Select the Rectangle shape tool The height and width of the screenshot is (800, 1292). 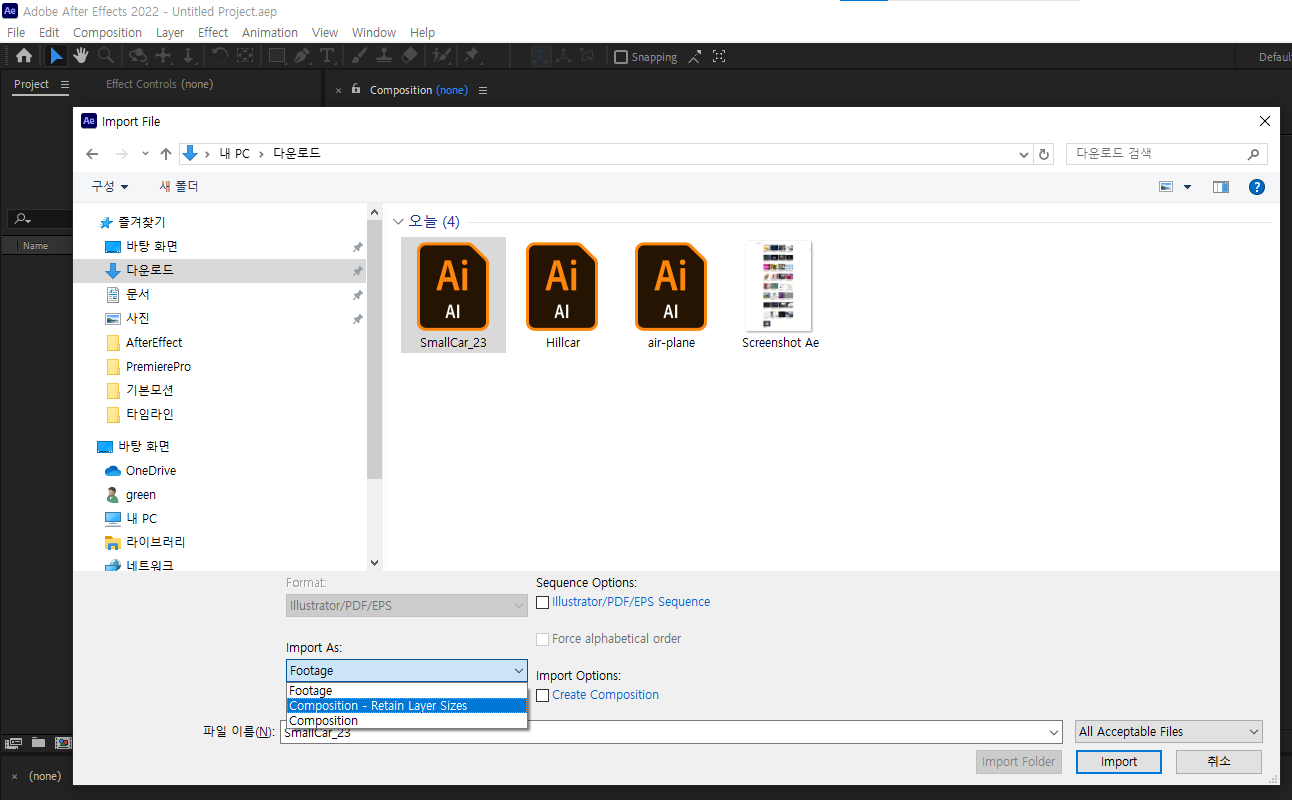[278, 57]
